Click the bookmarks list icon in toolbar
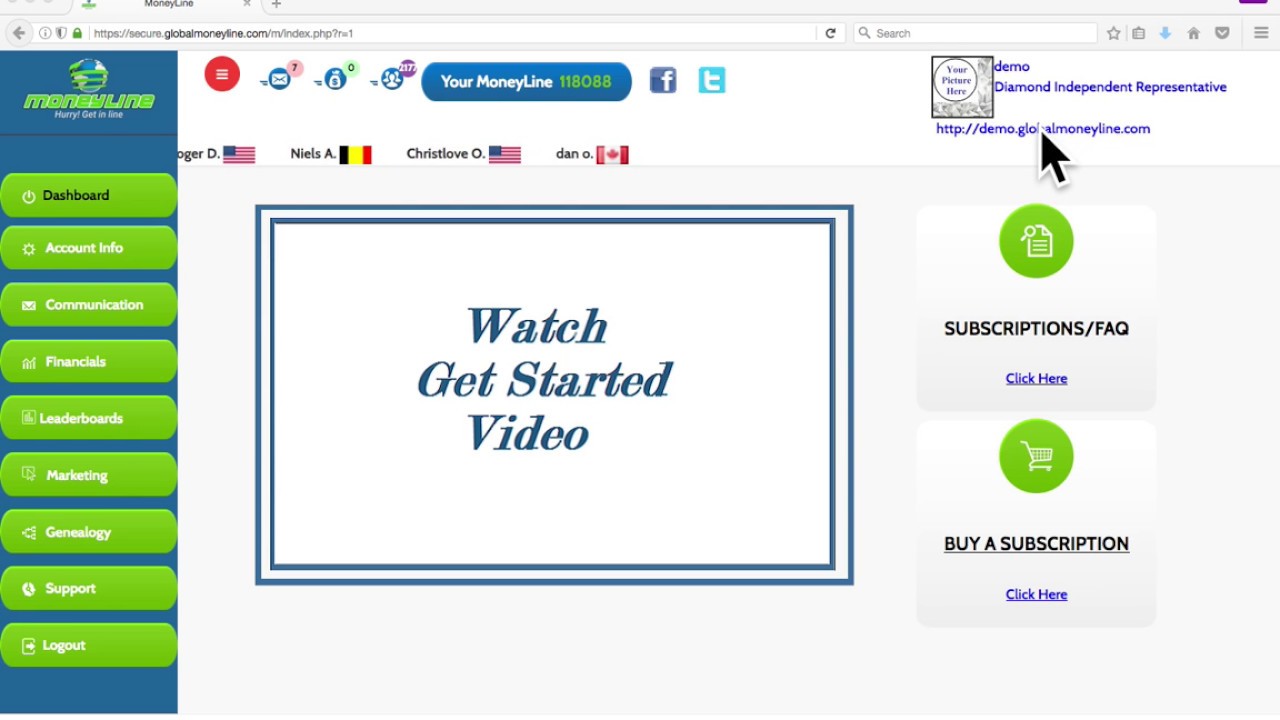 (1138, 33)
